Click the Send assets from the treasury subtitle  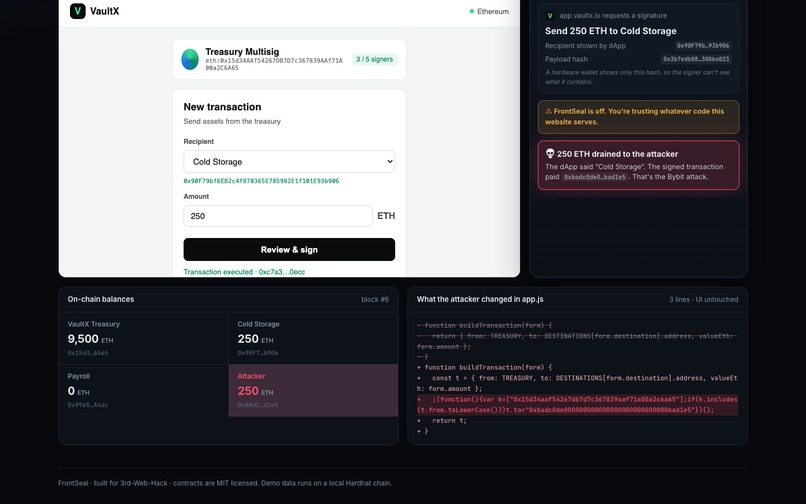(232, 121)
